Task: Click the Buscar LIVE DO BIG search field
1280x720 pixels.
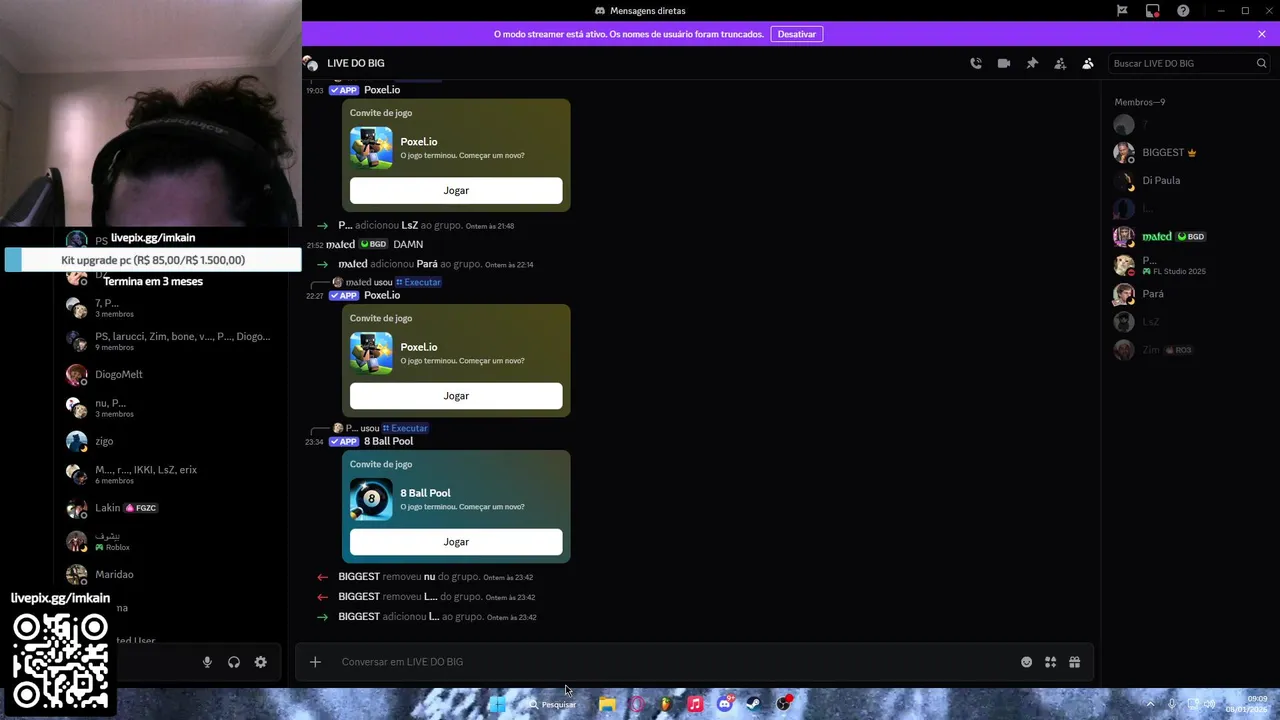Action: tap(1189, 63)
